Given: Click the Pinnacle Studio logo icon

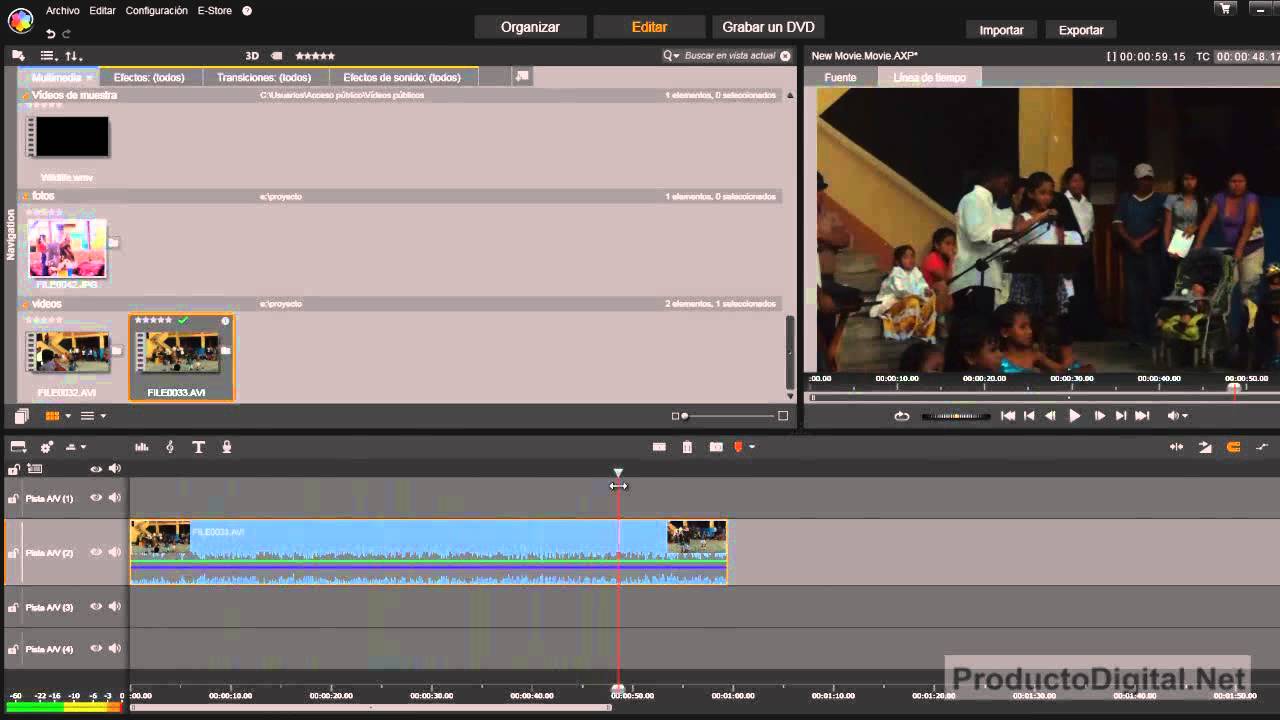Looking at the screenshot, I should click(x=20, y=19).
